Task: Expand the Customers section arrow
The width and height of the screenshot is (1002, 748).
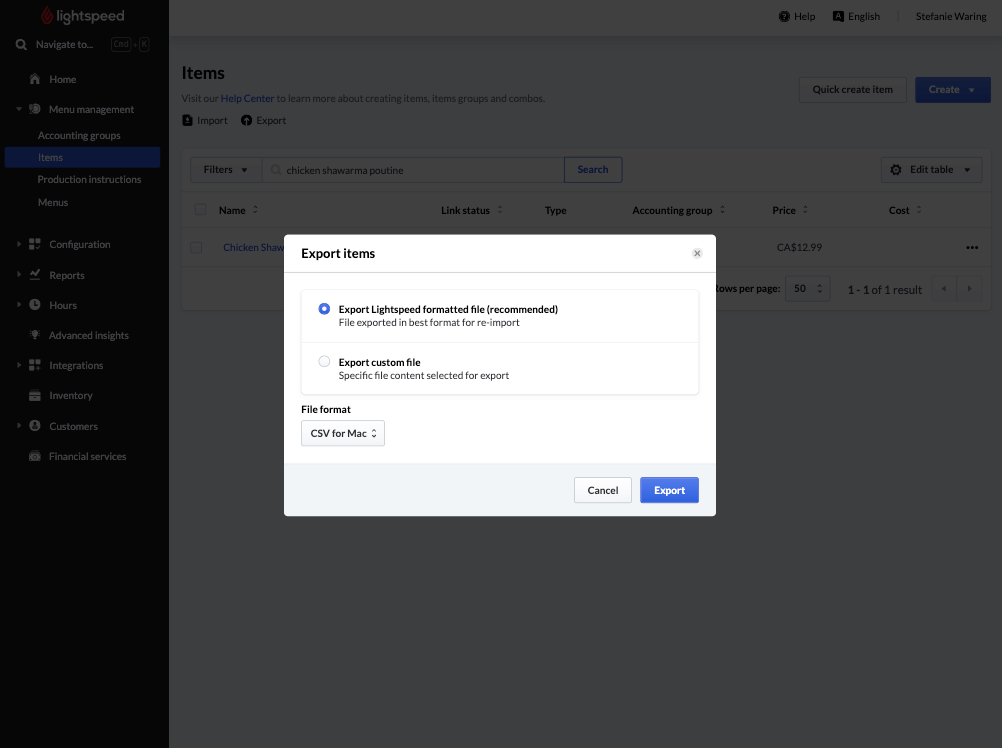Action: click(19, 425)
